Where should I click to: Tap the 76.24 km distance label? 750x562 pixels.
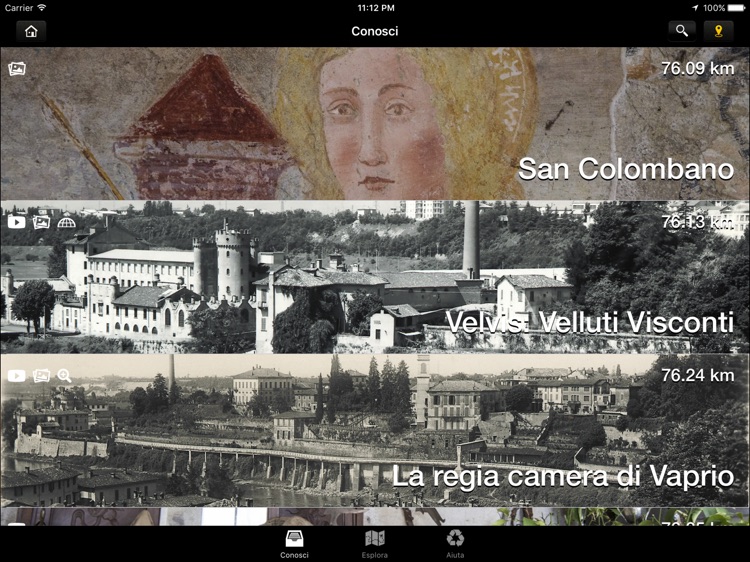click(x=698, y=376)
